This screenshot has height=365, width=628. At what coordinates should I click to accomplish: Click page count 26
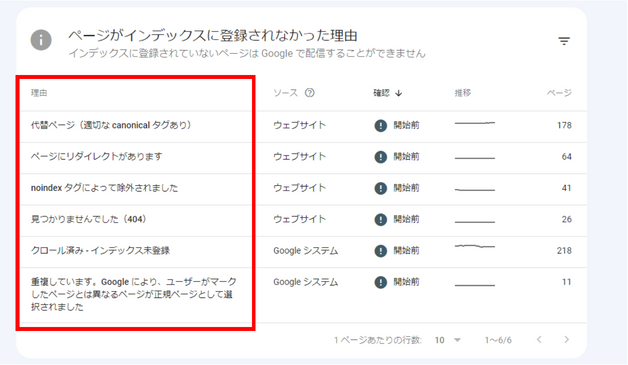tap(566, 219)
